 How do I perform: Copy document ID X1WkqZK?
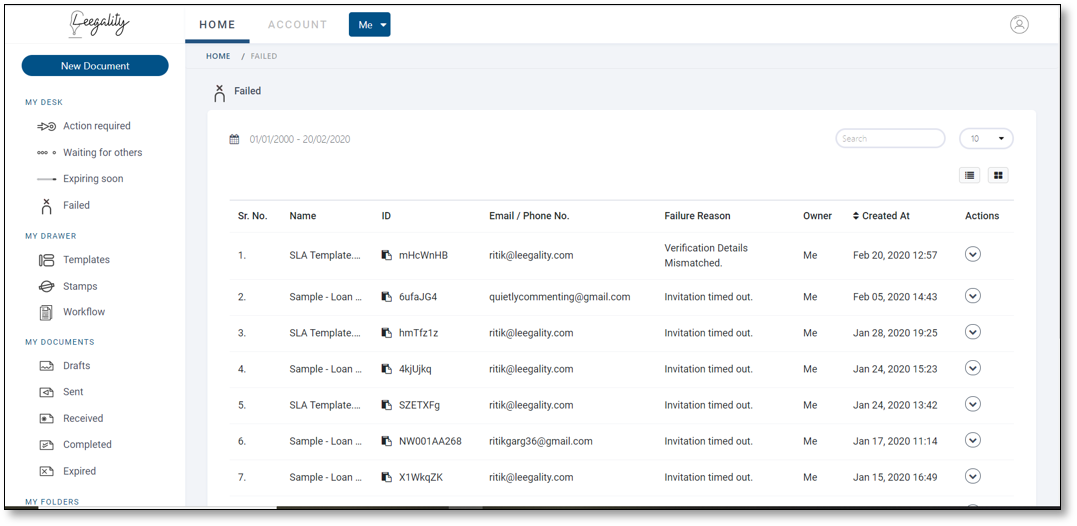(x=387, y=477)
